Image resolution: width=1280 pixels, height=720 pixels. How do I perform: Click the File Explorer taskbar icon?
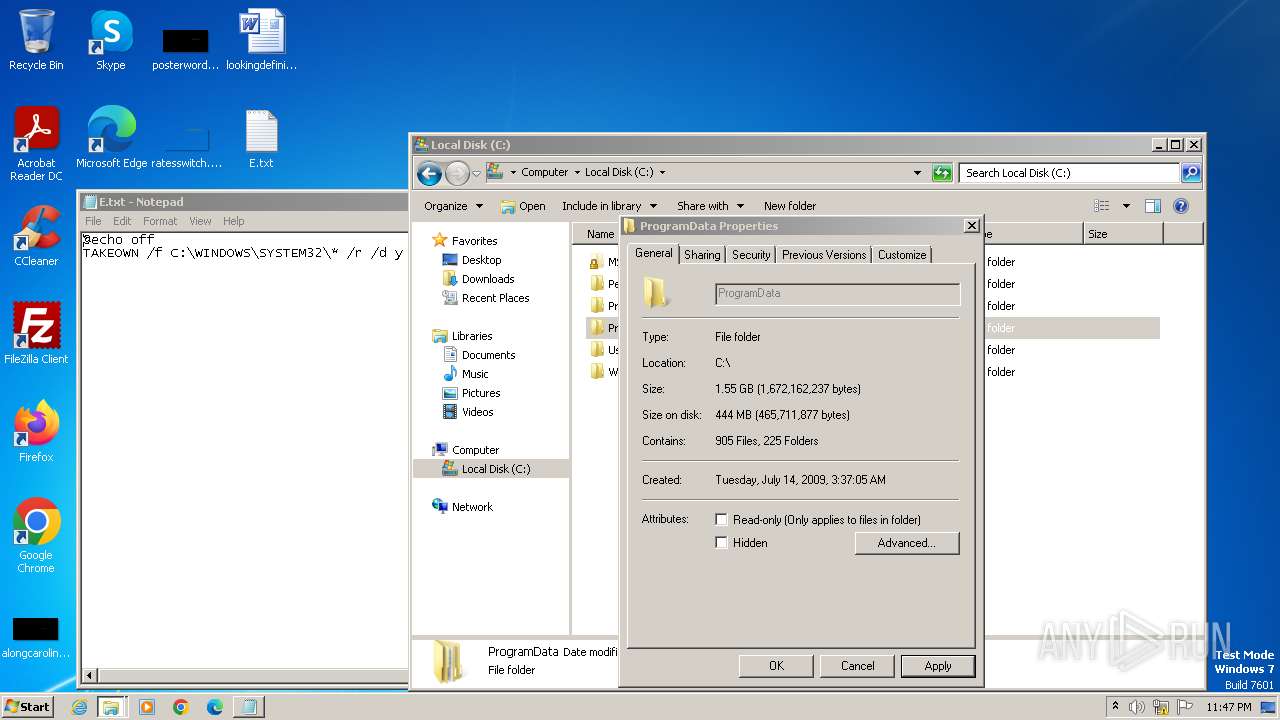111,707
